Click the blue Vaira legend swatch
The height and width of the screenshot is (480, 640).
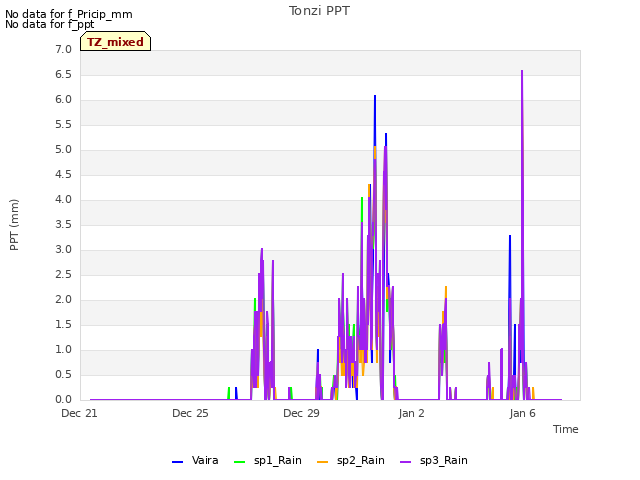[178, 462]
